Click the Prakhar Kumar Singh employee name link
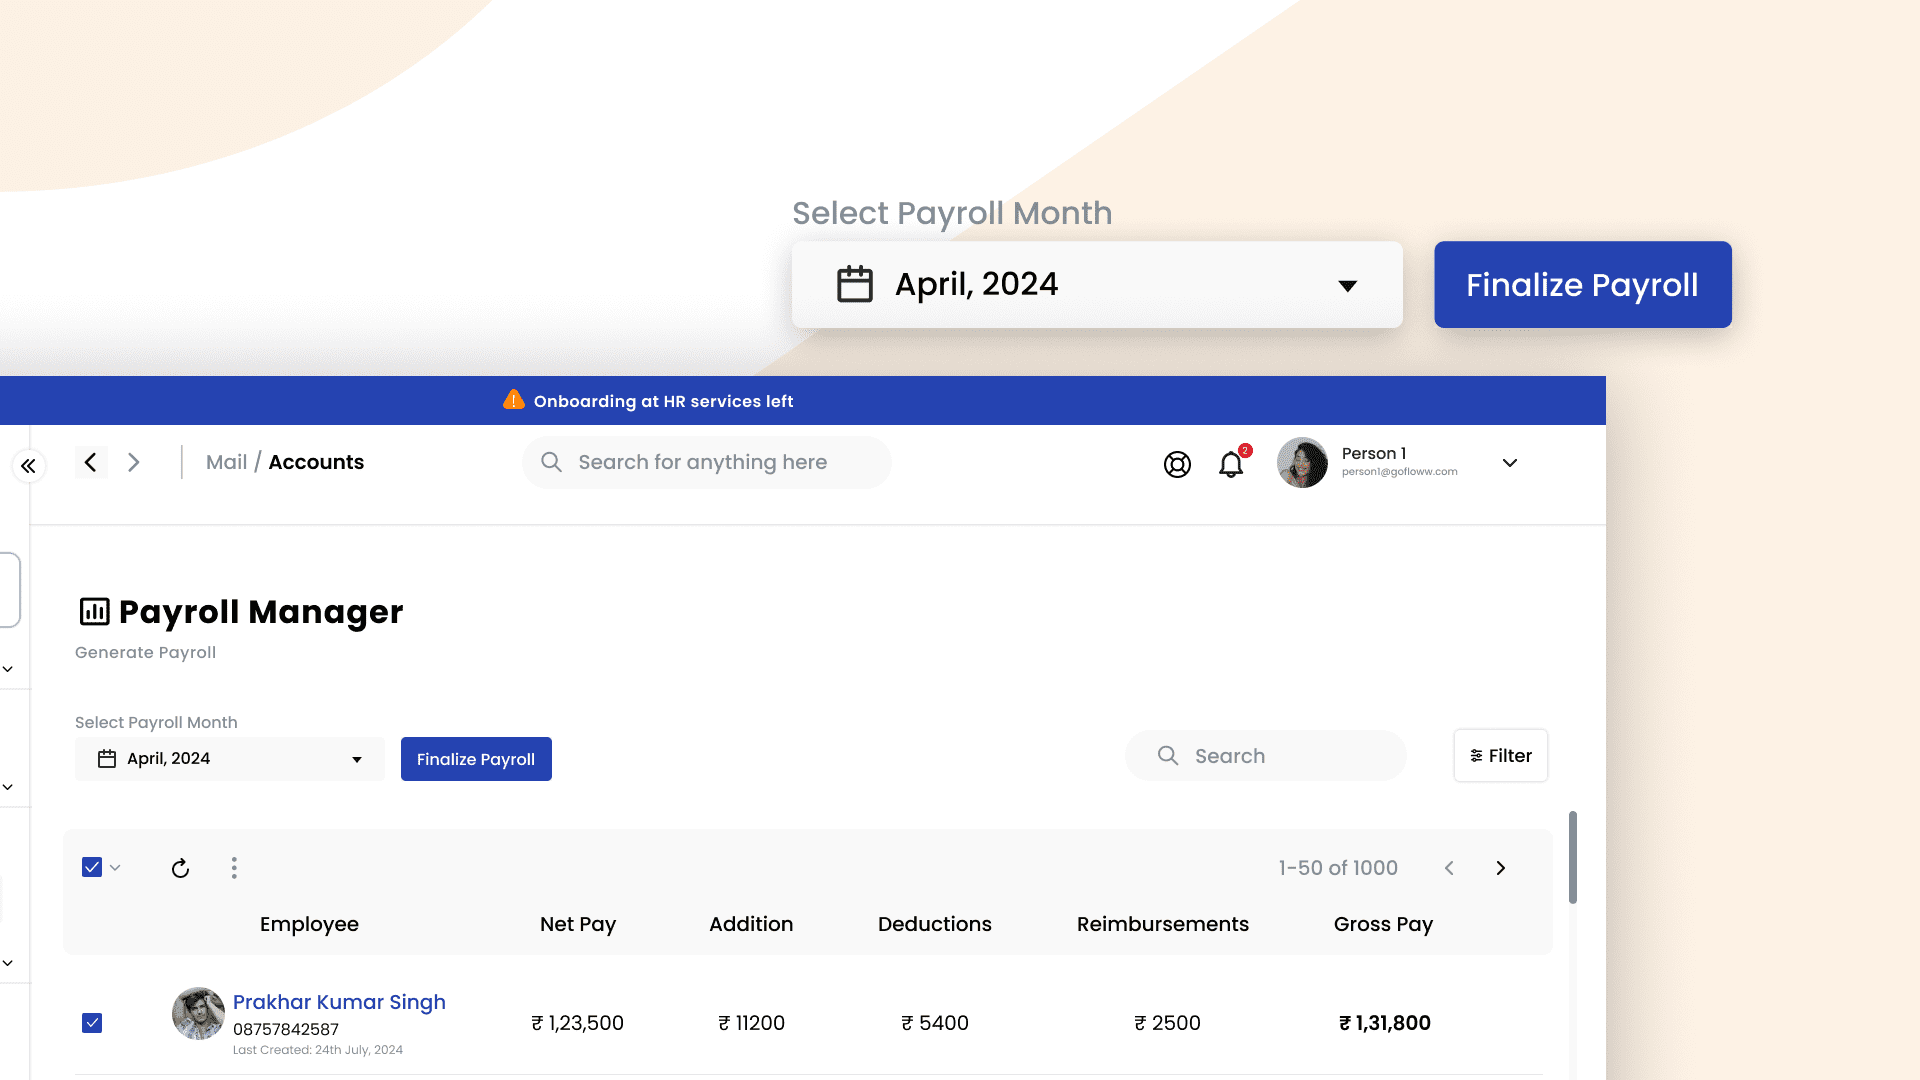 [339, 1002]
